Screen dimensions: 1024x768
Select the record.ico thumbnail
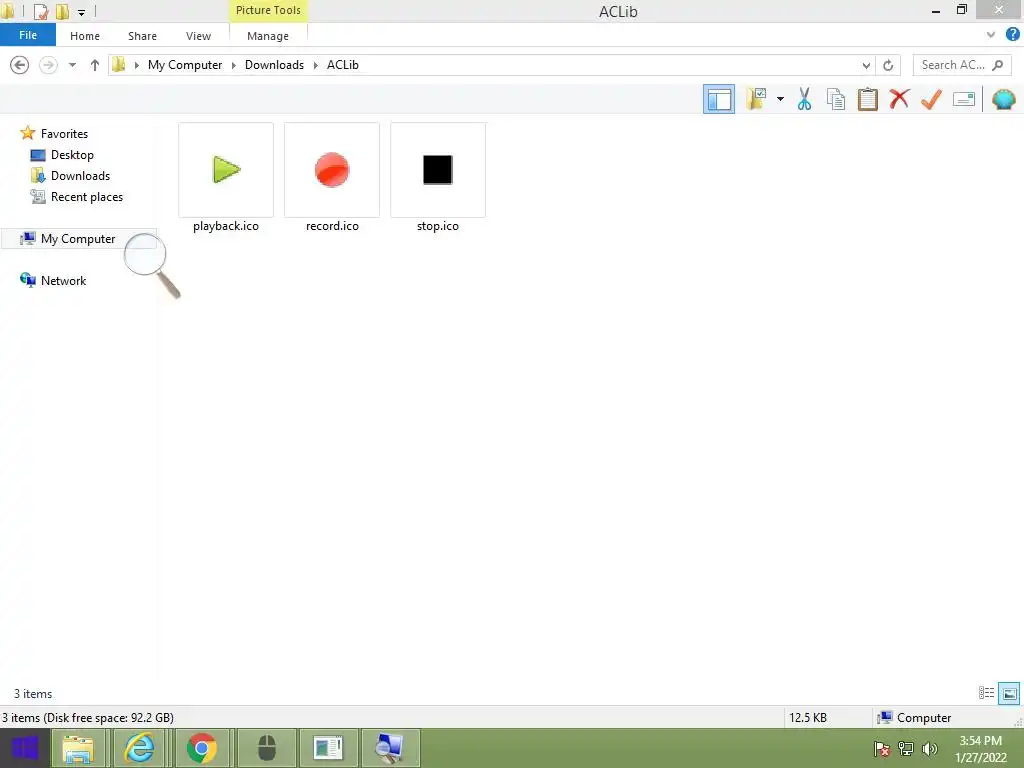point(332,170)
